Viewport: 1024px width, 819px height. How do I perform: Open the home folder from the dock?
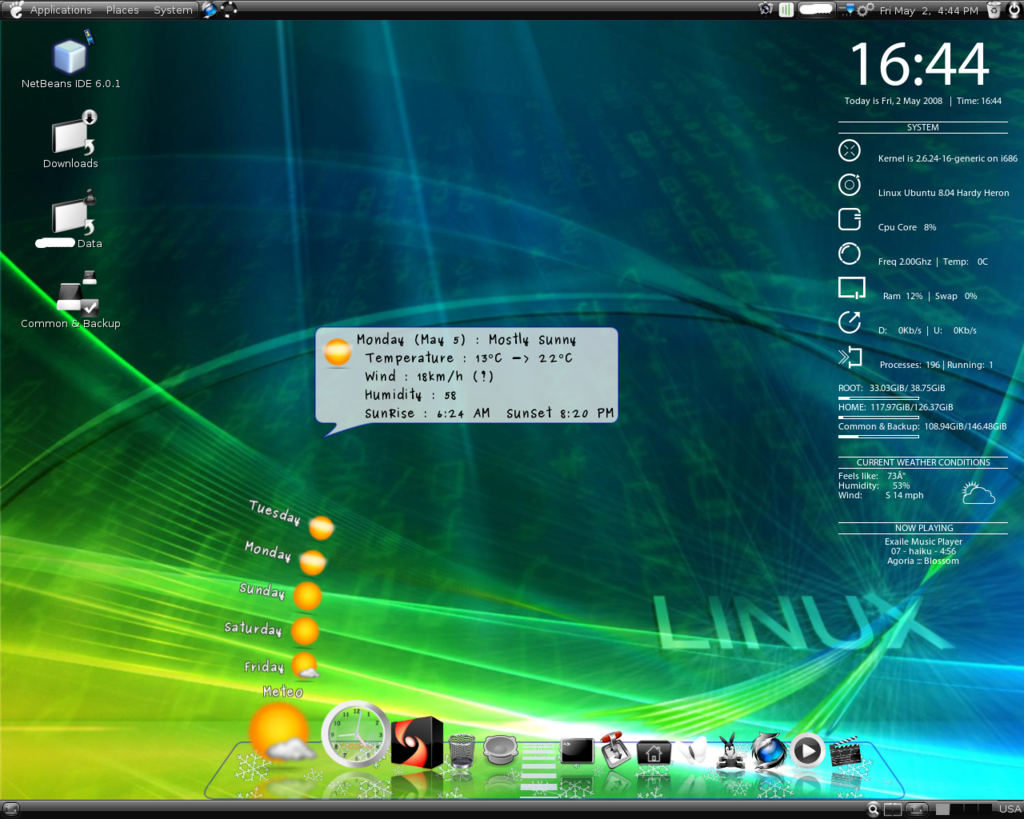[654, 752]
